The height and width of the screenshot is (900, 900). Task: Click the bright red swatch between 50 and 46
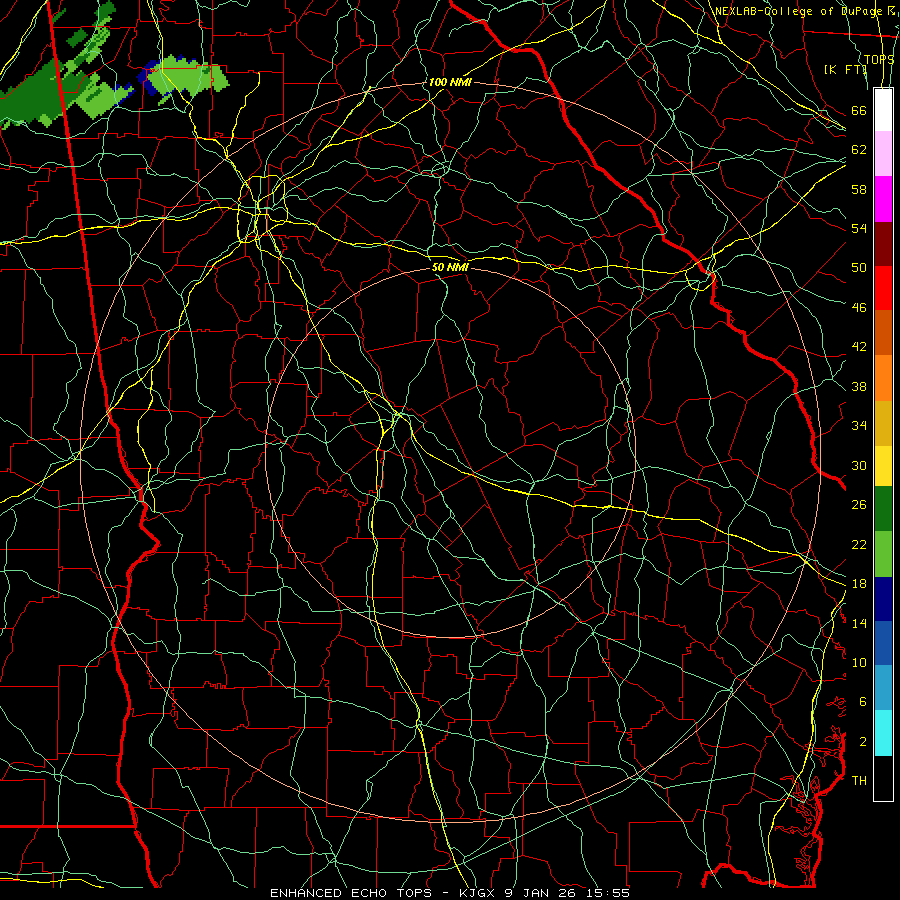[x=883, y=288]
